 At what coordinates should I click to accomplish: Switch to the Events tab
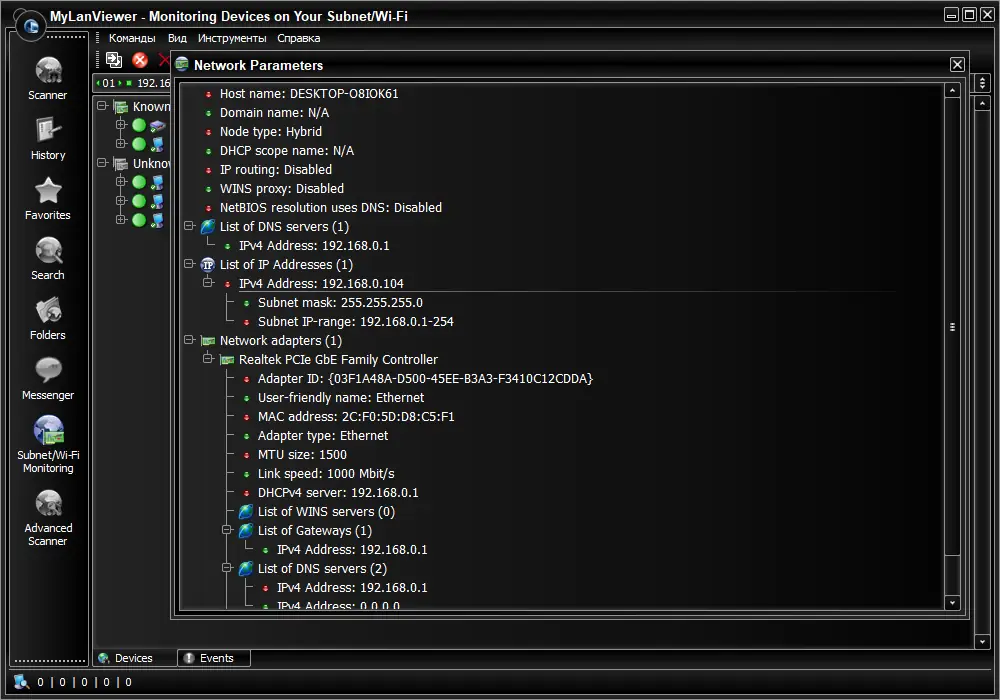click(x=214, y=658)
